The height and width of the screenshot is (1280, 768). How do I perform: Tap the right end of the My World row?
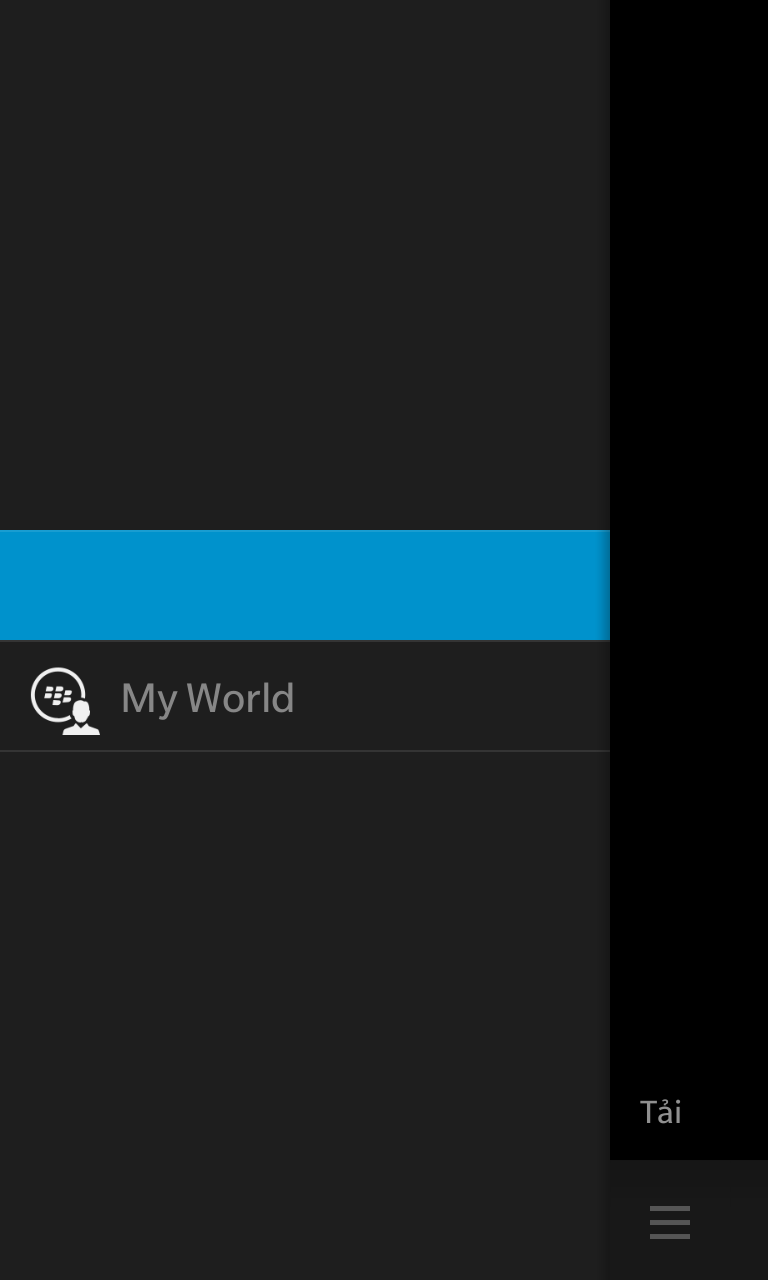pyautogui.click(x=560, y=696)
